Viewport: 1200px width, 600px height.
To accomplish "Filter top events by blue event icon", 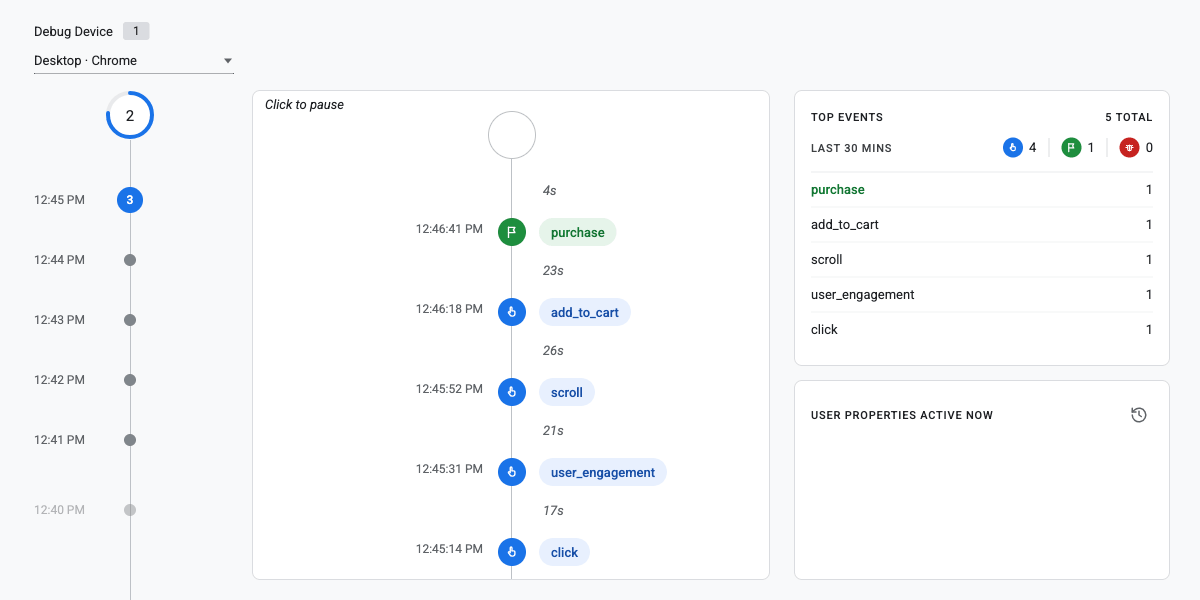I will tap(1013, 148).
